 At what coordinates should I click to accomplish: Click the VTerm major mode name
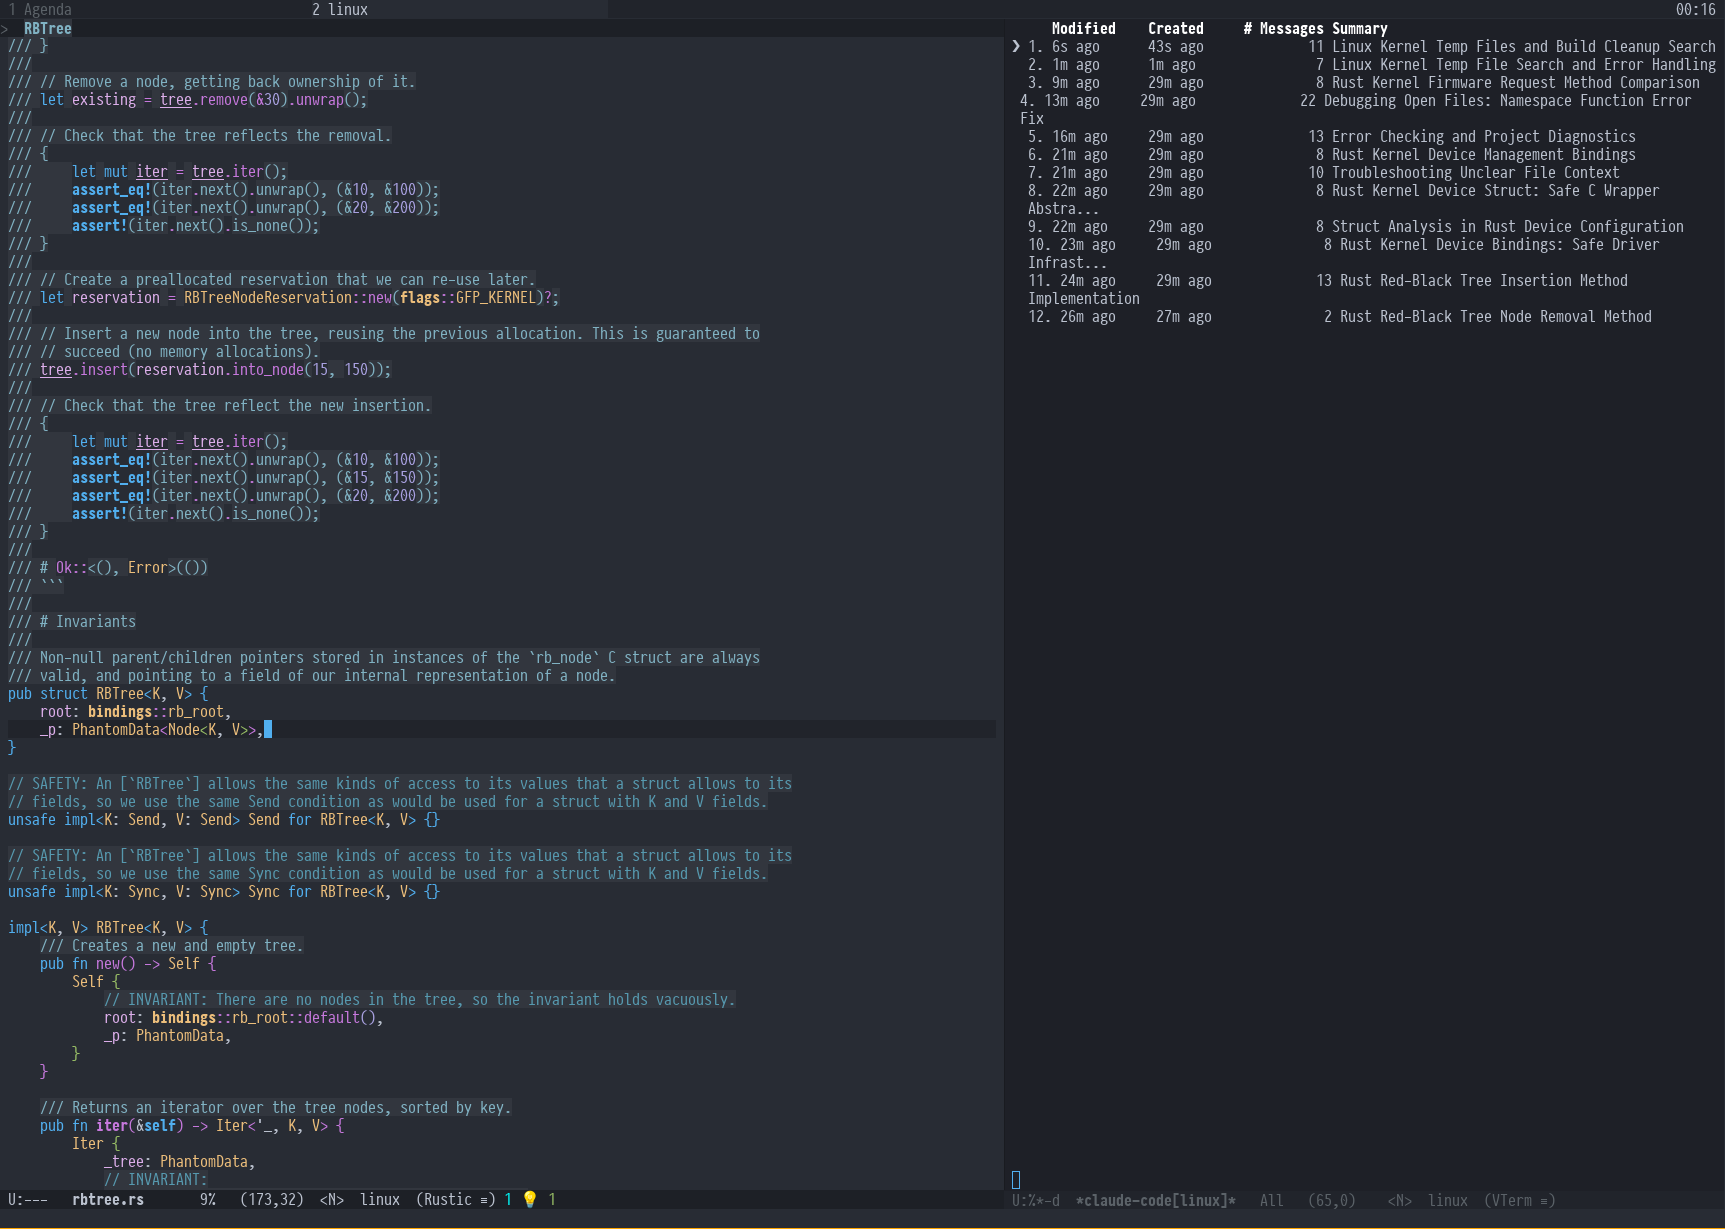tap(1511, 1200)
